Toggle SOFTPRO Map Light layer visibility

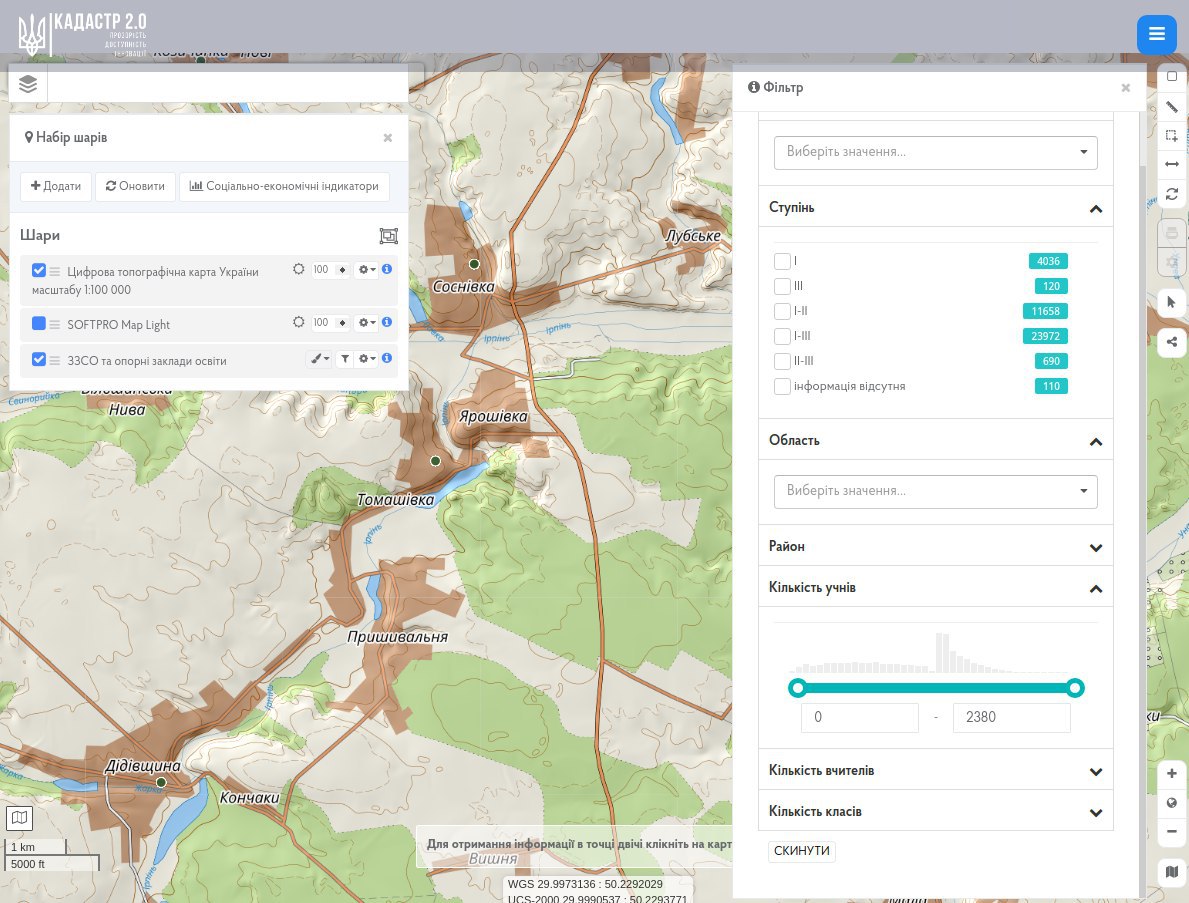(39, 323)
